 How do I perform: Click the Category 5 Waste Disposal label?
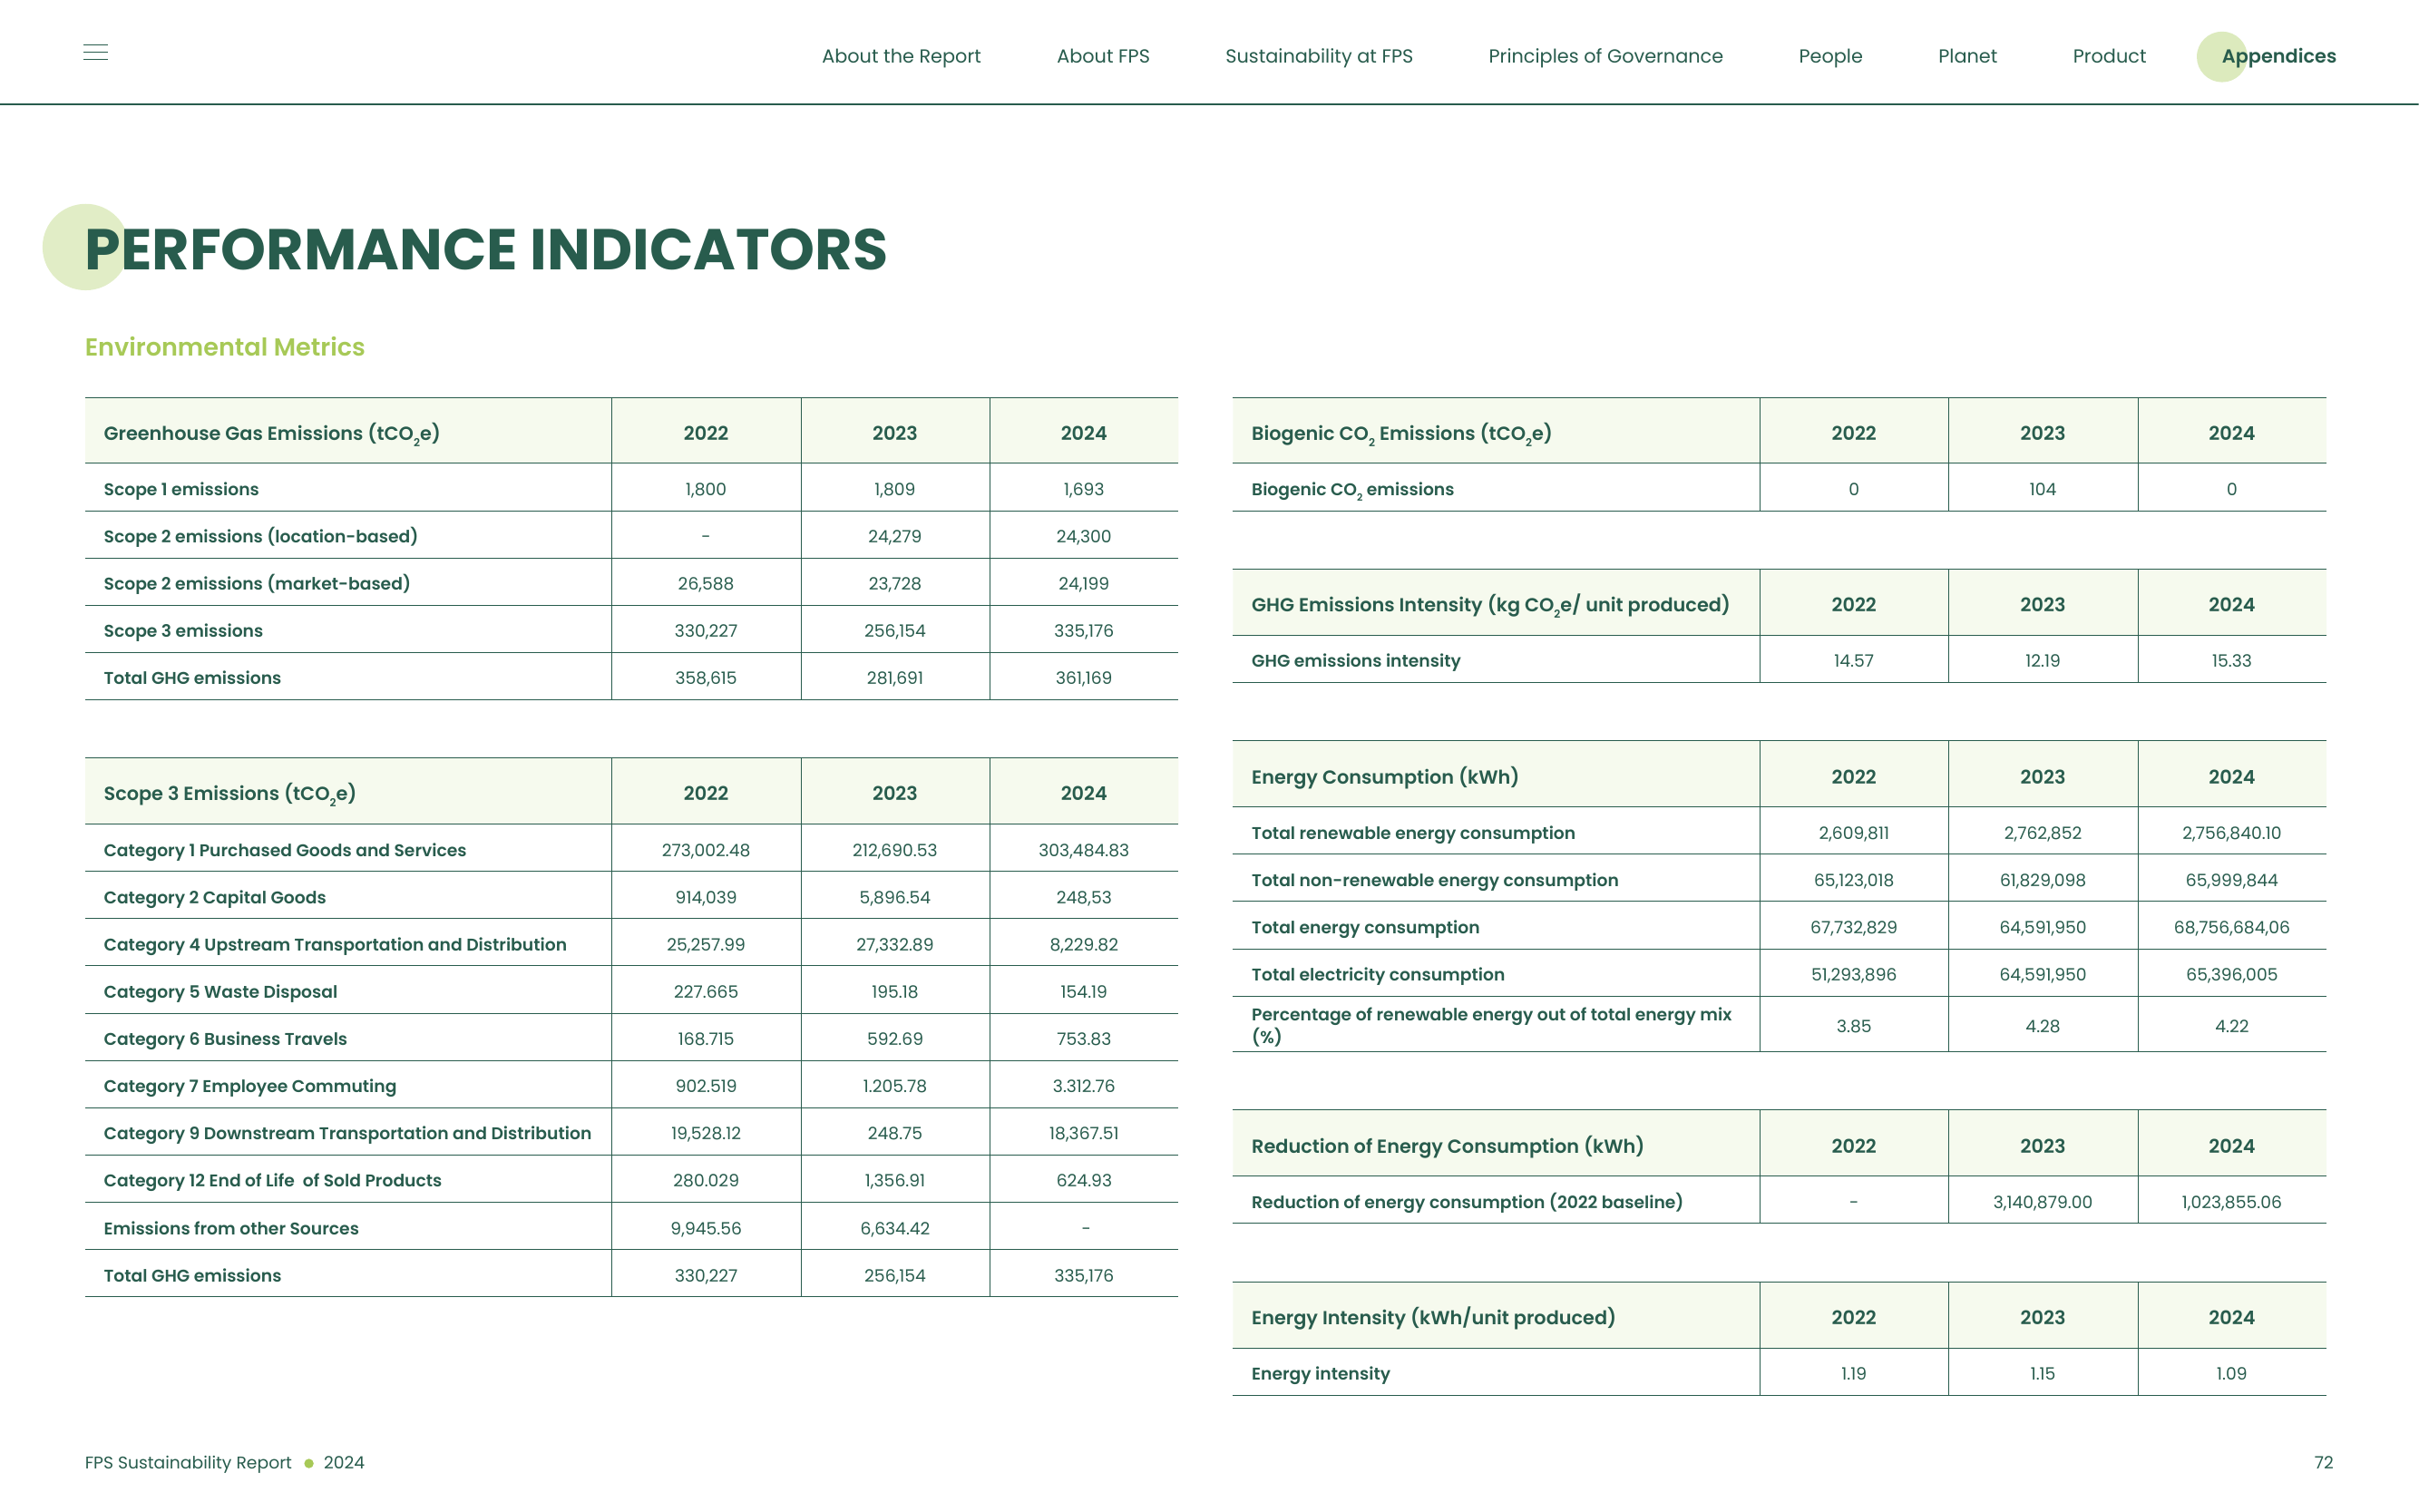point(220,991)
